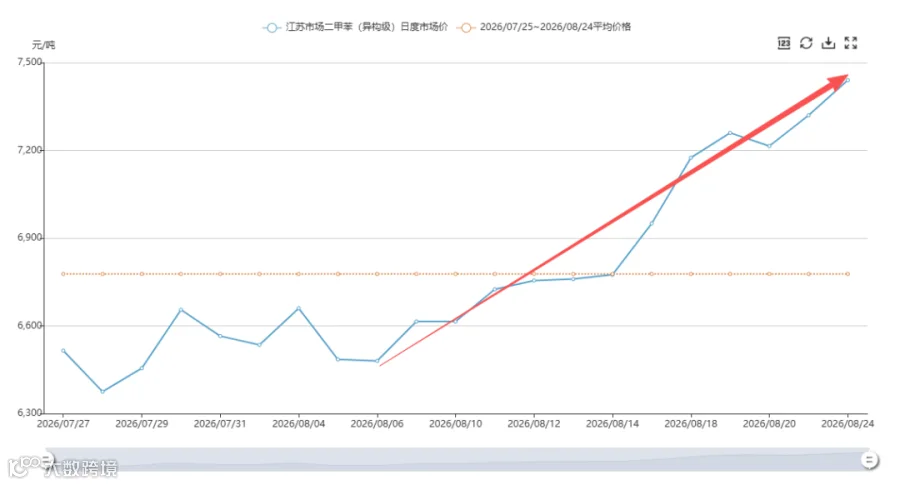The image size is (900, 485).
Task: Click the x-axis label 2026/08/12
Action: tap(534, 424)
